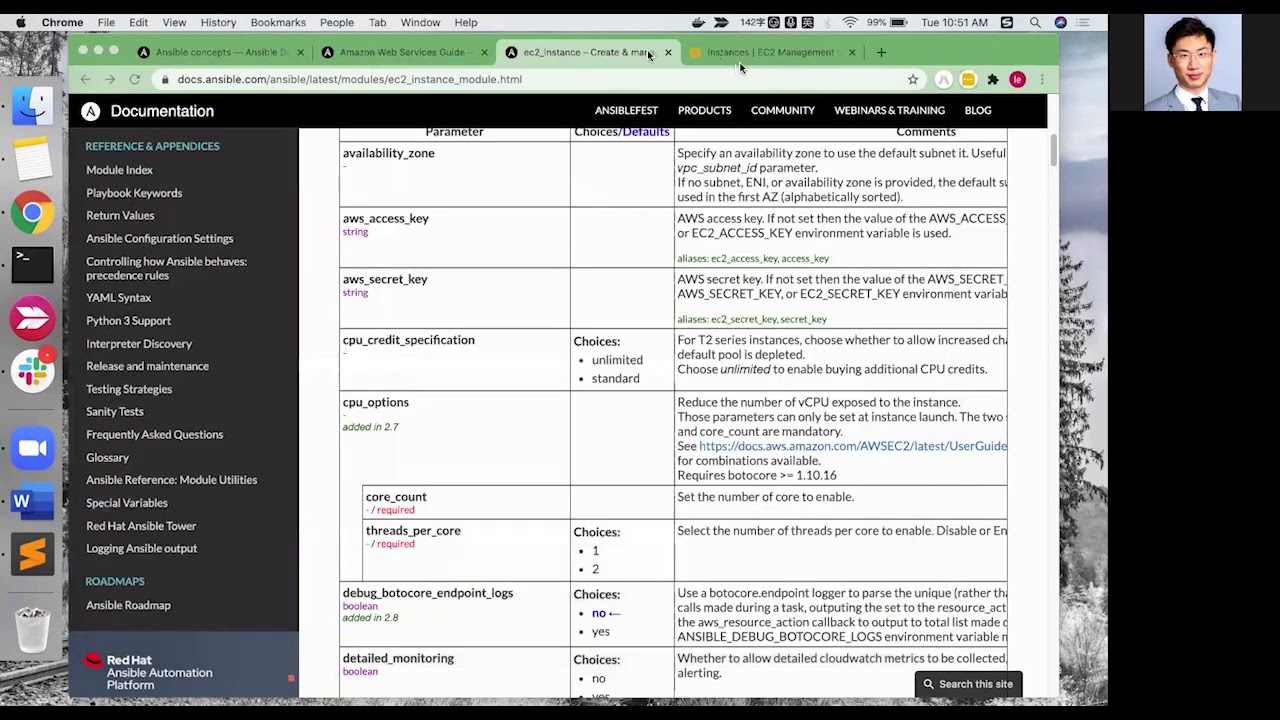
Task: Open Notification Center list icon
Action: pyautogui.click(x=1084, y=22)
